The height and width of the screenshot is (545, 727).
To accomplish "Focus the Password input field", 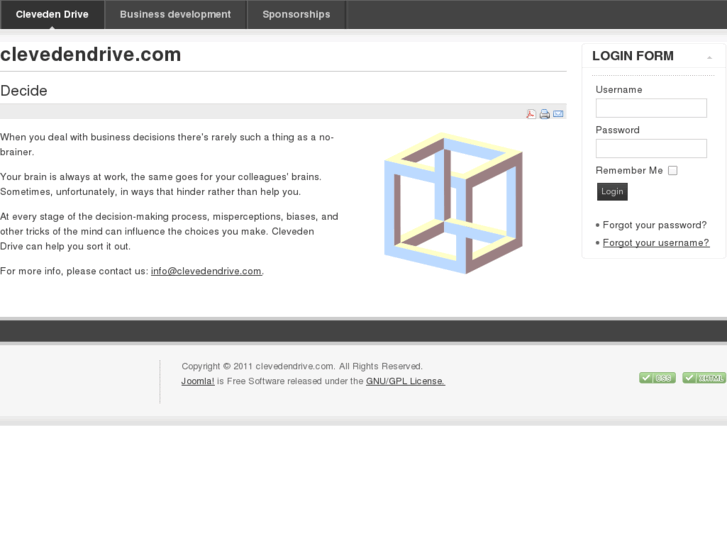I will pyautogui.click(x=651, y=148).
